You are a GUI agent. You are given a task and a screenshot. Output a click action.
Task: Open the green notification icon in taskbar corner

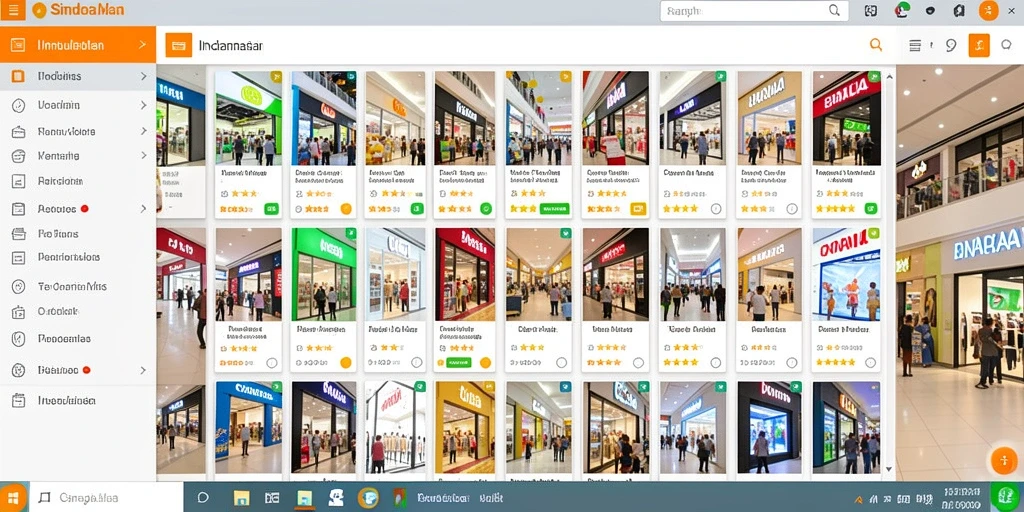tap(1006, 496)
